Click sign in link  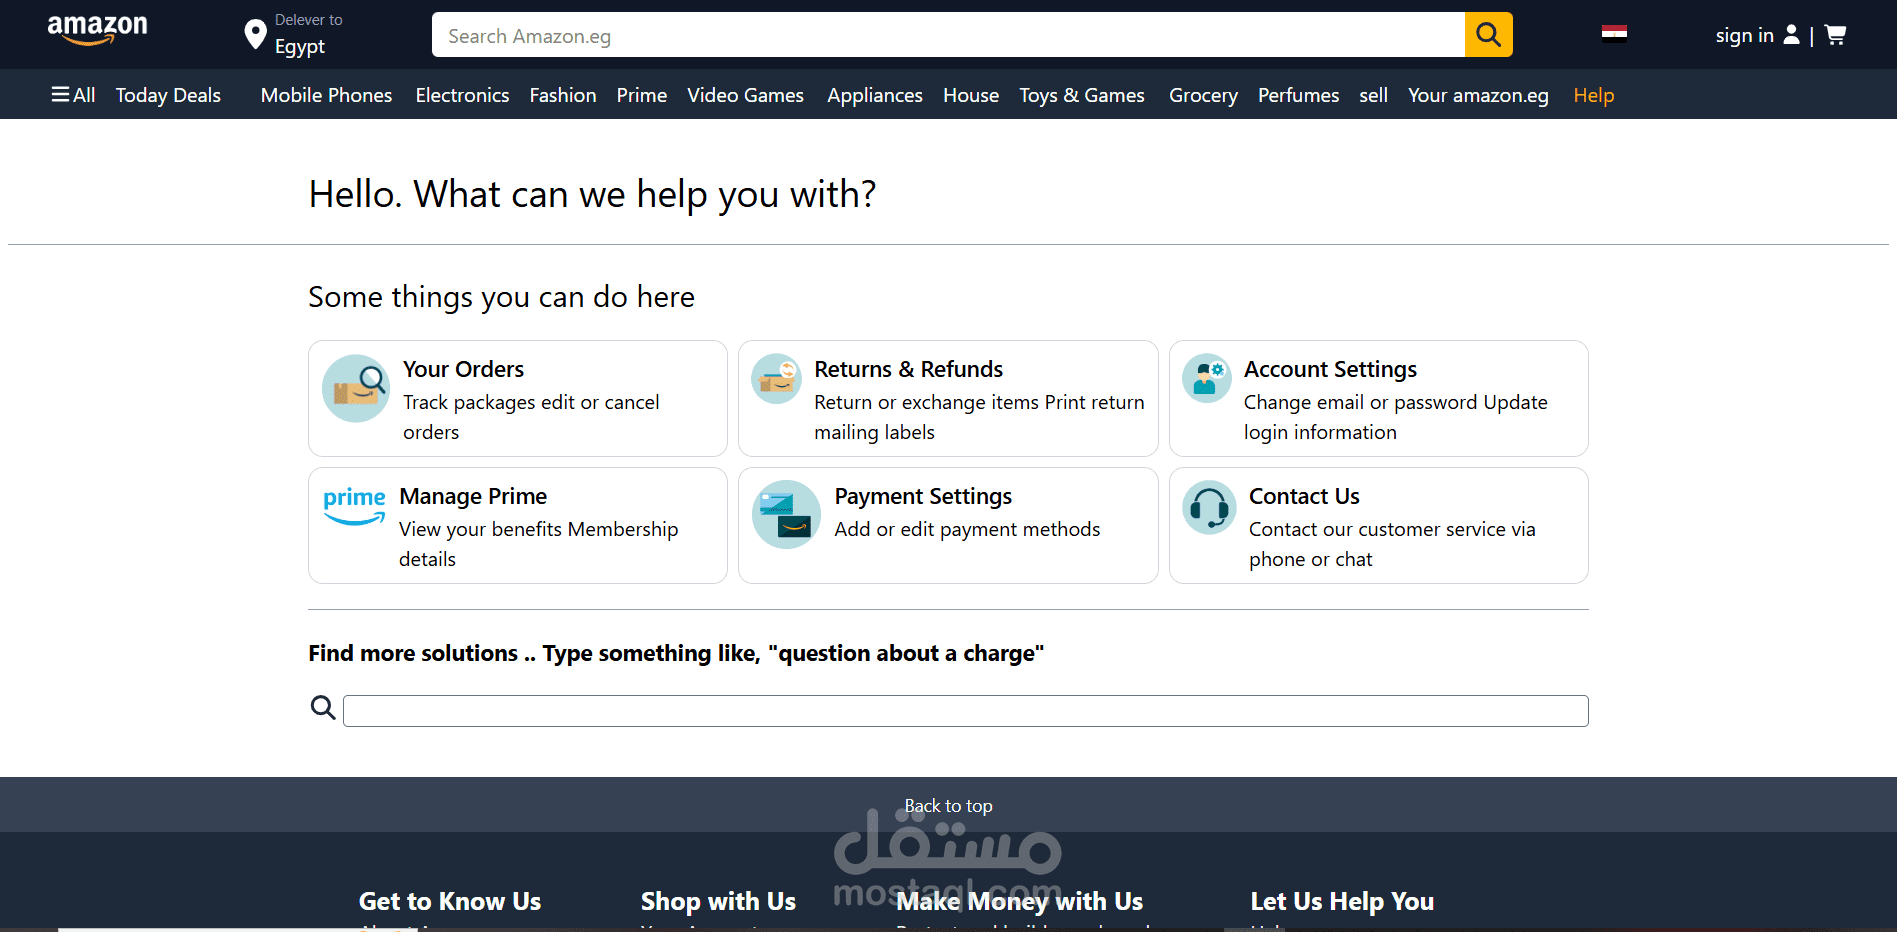(x=1744, y=35)
